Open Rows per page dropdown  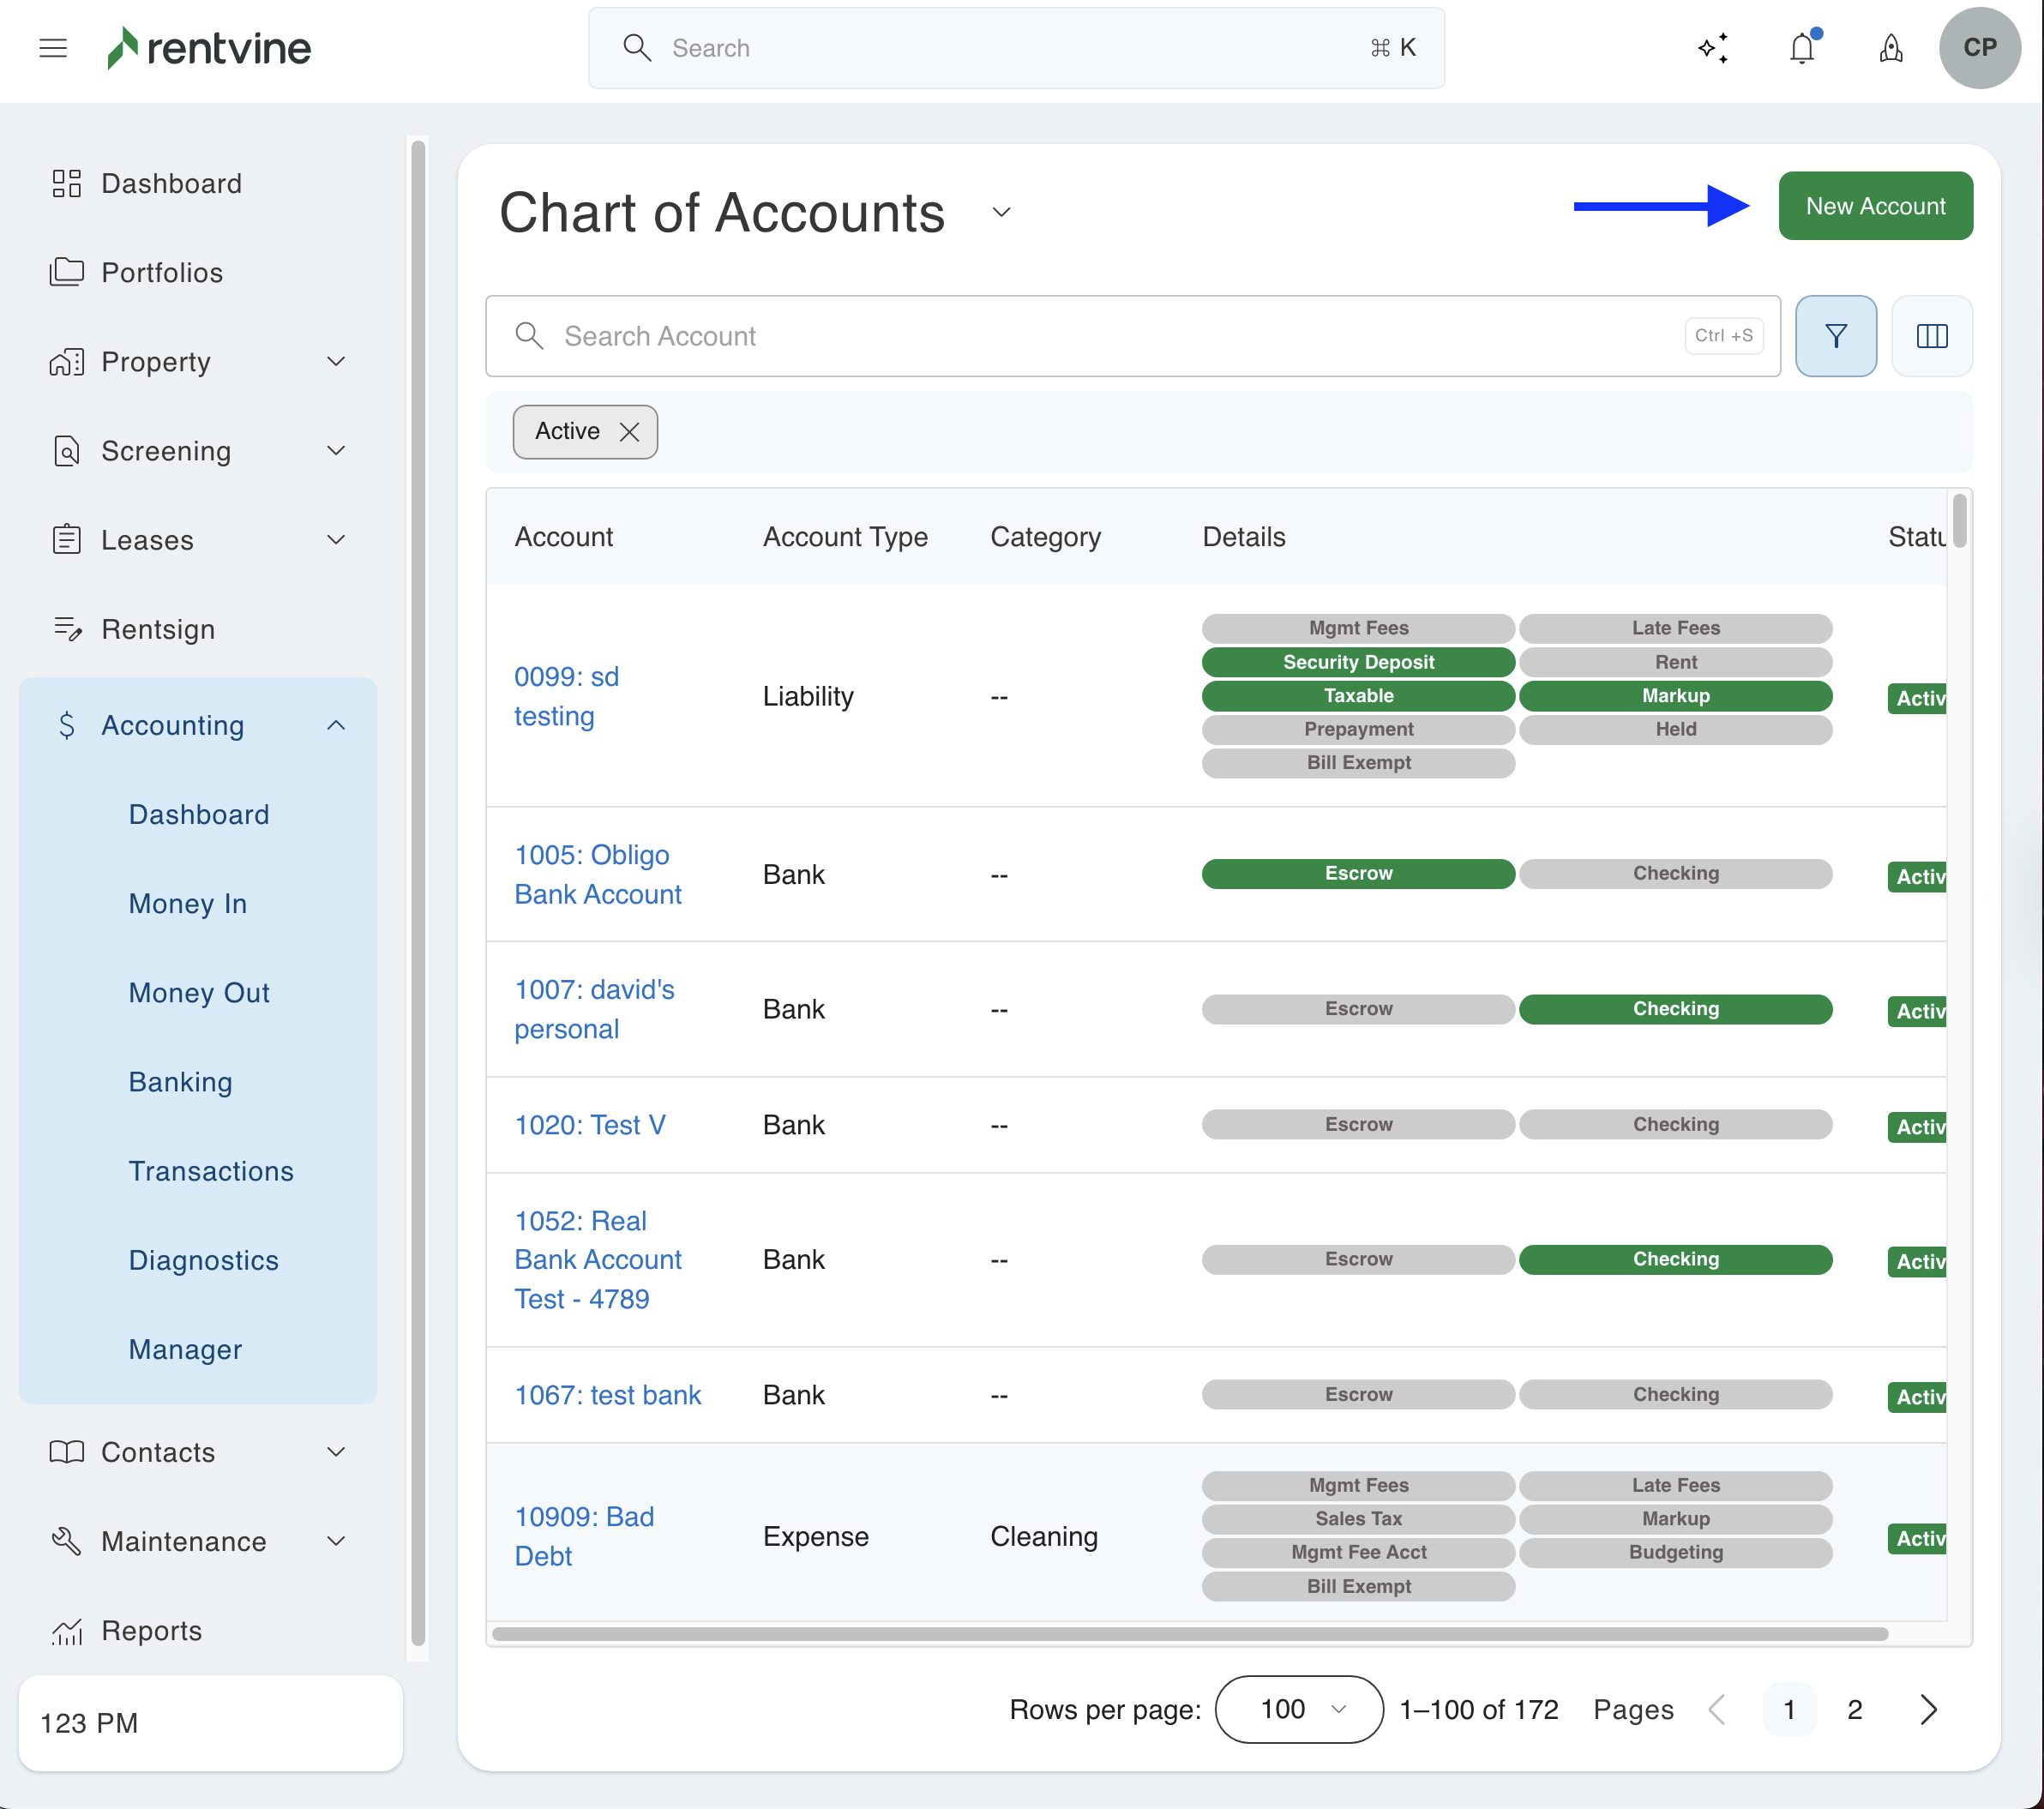[1298, 1710]
